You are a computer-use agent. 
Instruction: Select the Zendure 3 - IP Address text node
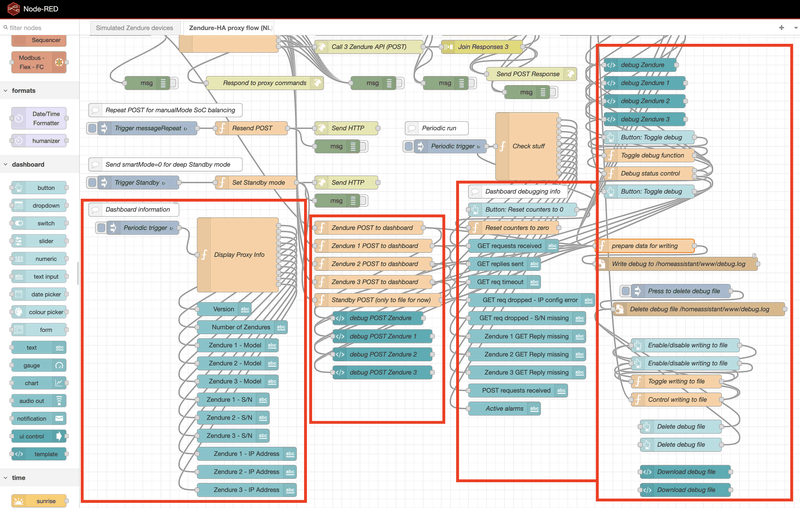click(x=247, y=490)
